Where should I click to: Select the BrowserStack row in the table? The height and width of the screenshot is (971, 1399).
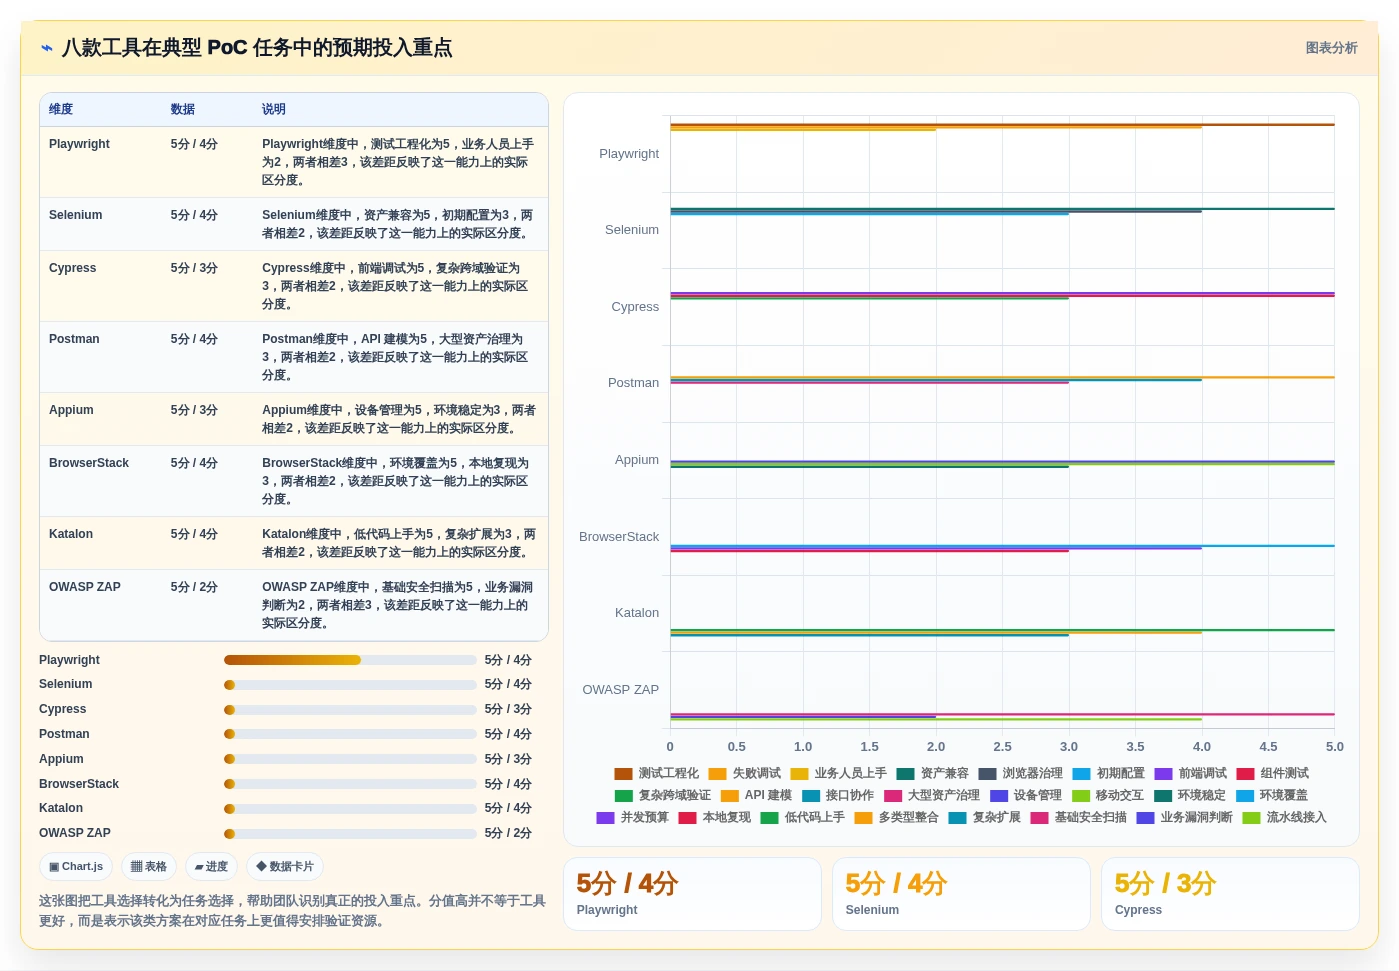click(294, 481)
